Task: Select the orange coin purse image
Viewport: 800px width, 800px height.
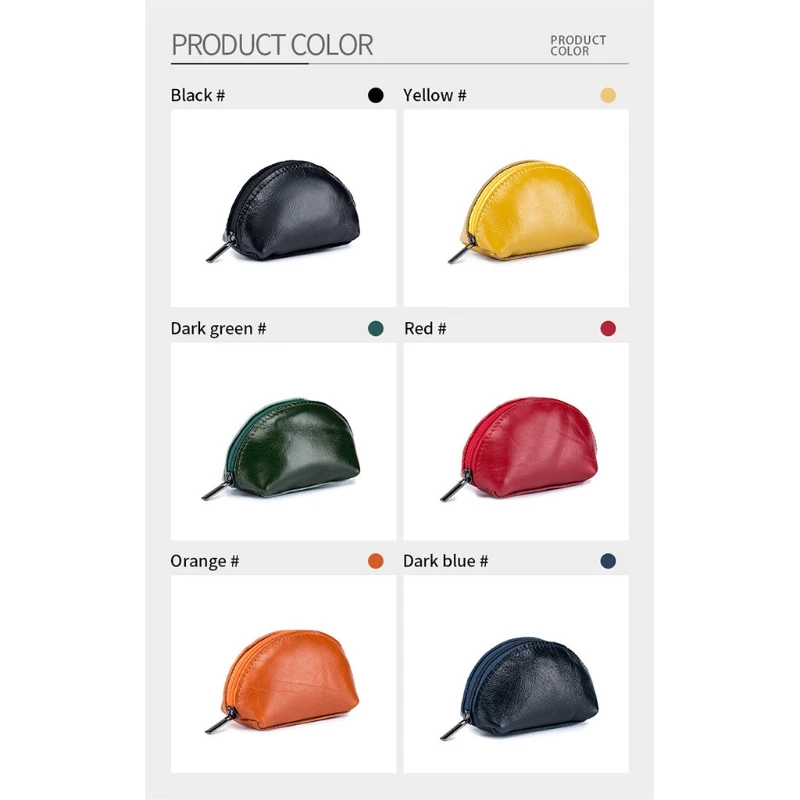Action: coord(283,674)
